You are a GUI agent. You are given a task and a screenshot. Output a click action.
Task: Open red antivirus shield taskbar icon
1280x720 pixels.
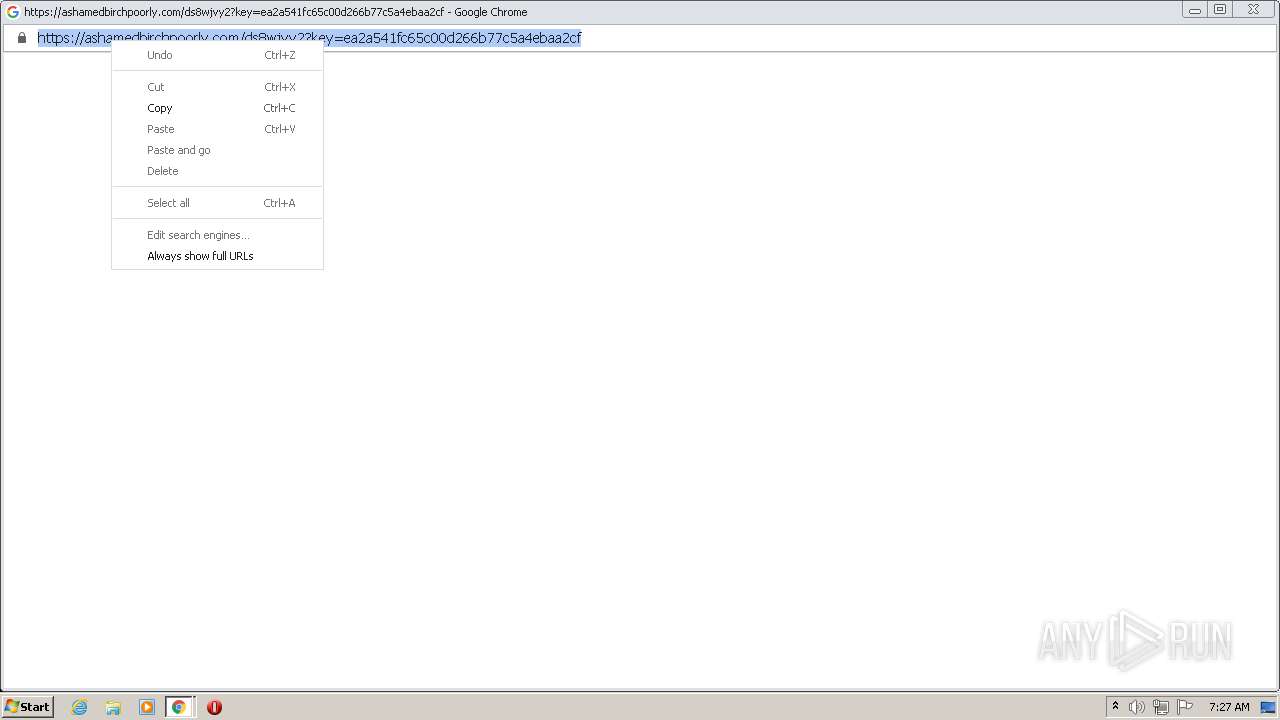click(214, 707)
